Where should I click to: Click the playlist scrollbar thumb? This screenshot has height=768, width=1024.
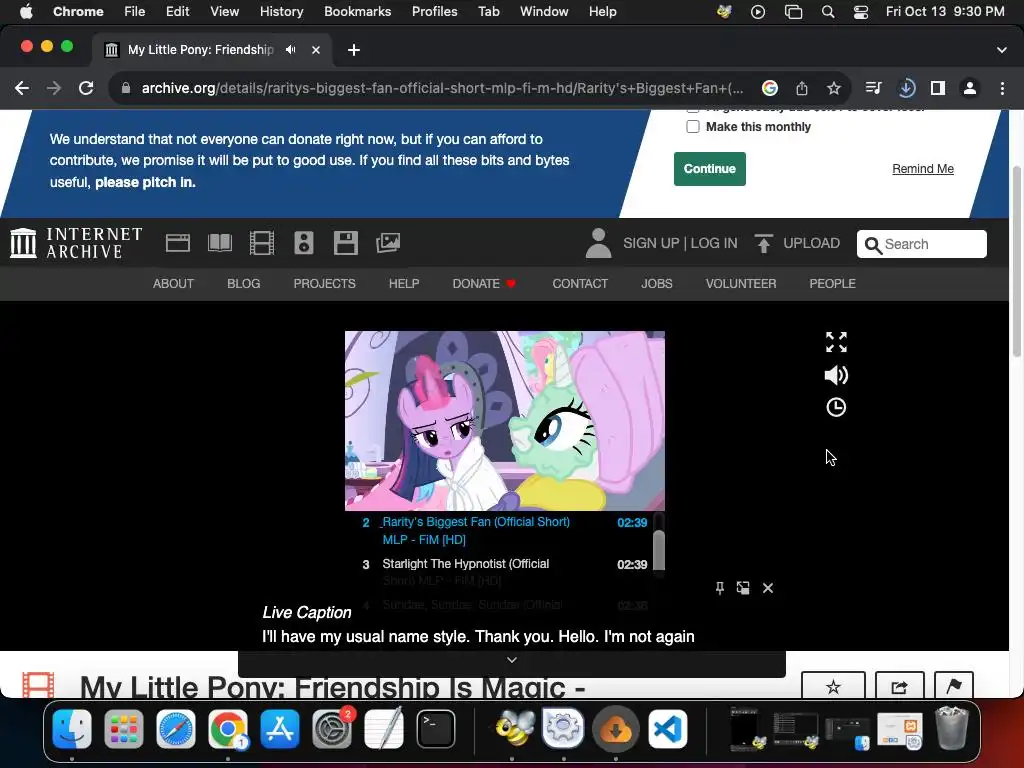pyautogui.click(x=659, y=550)
